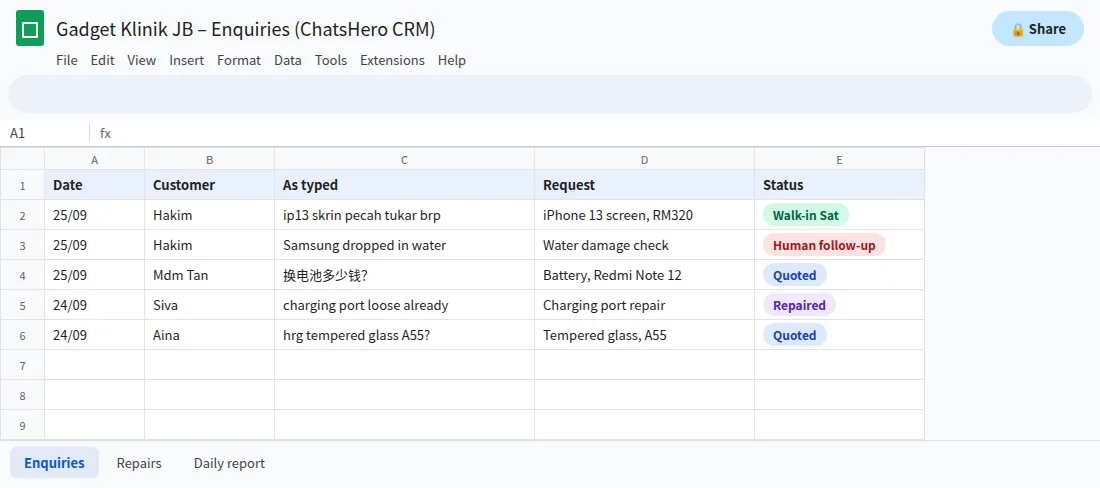Select the 24/09 date in Aina's row
This screenshot has height=488, width=1100.
click(x=95, y=335)
